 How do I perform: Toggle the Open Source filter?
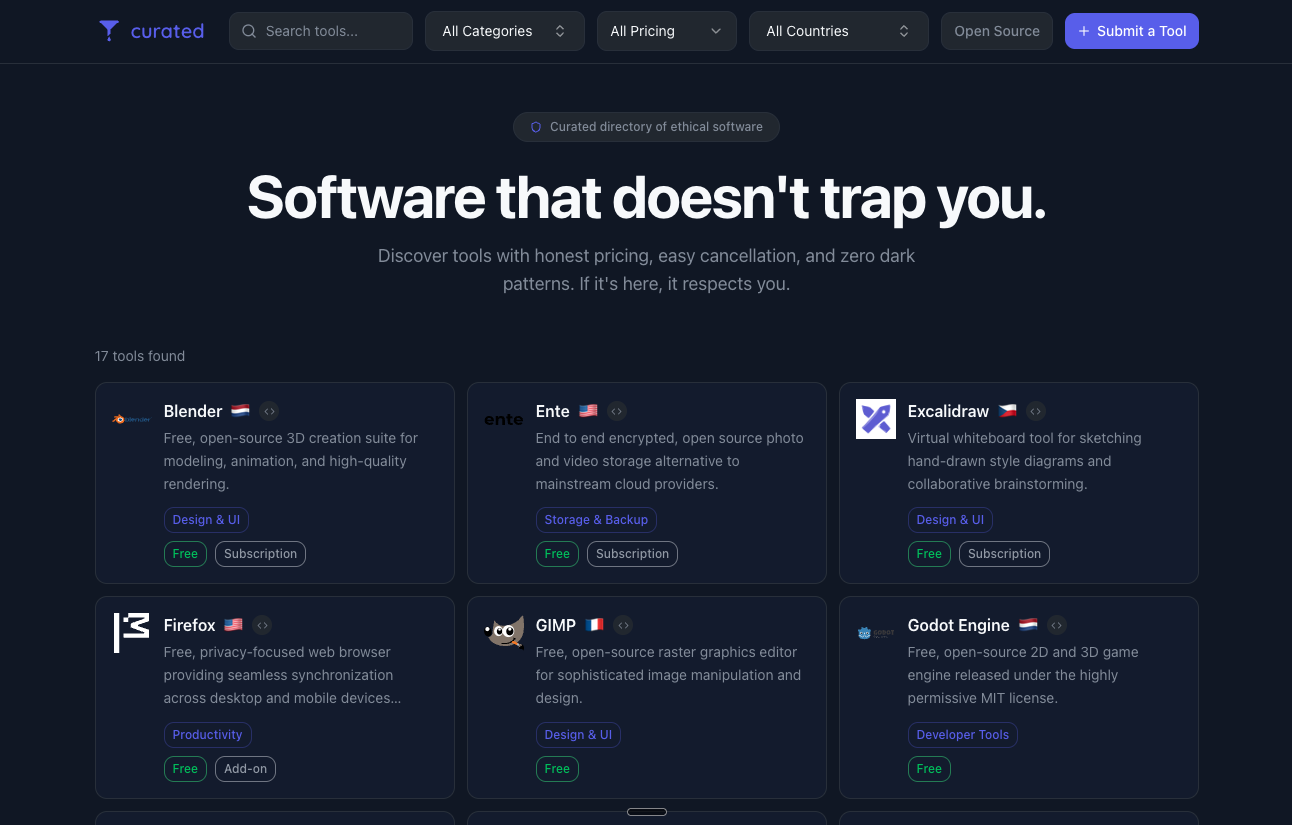click(996, 31)
